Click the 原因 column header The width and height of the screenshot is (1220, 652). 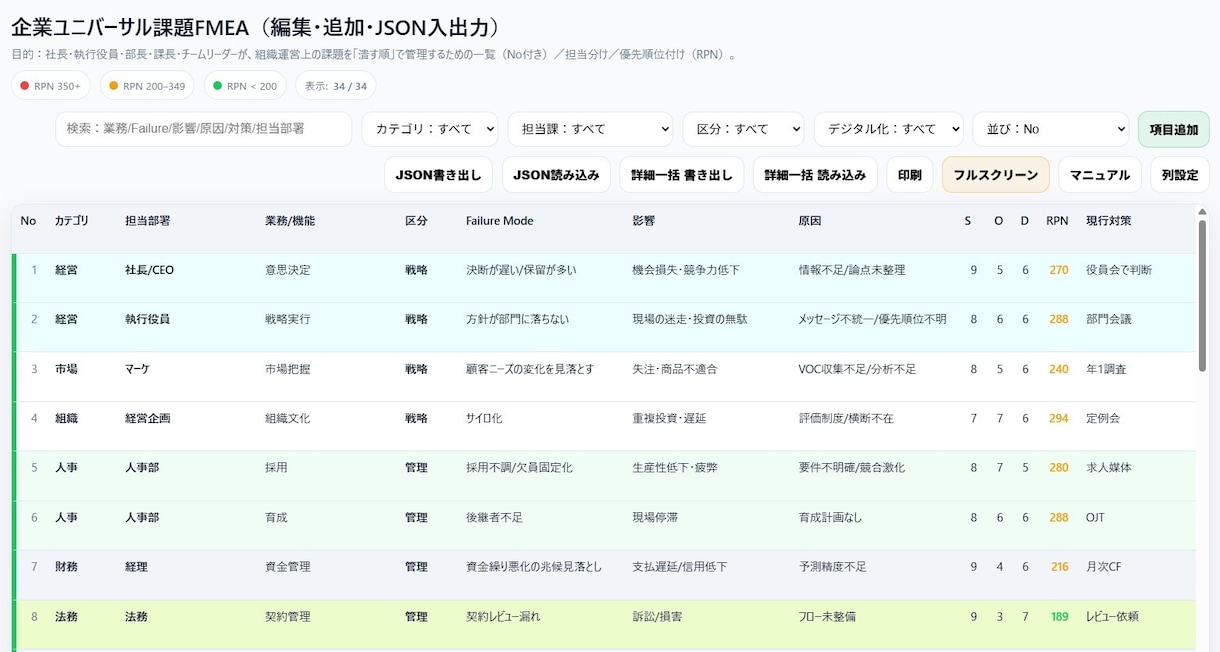pyautogui.click(x=810, y=221)
